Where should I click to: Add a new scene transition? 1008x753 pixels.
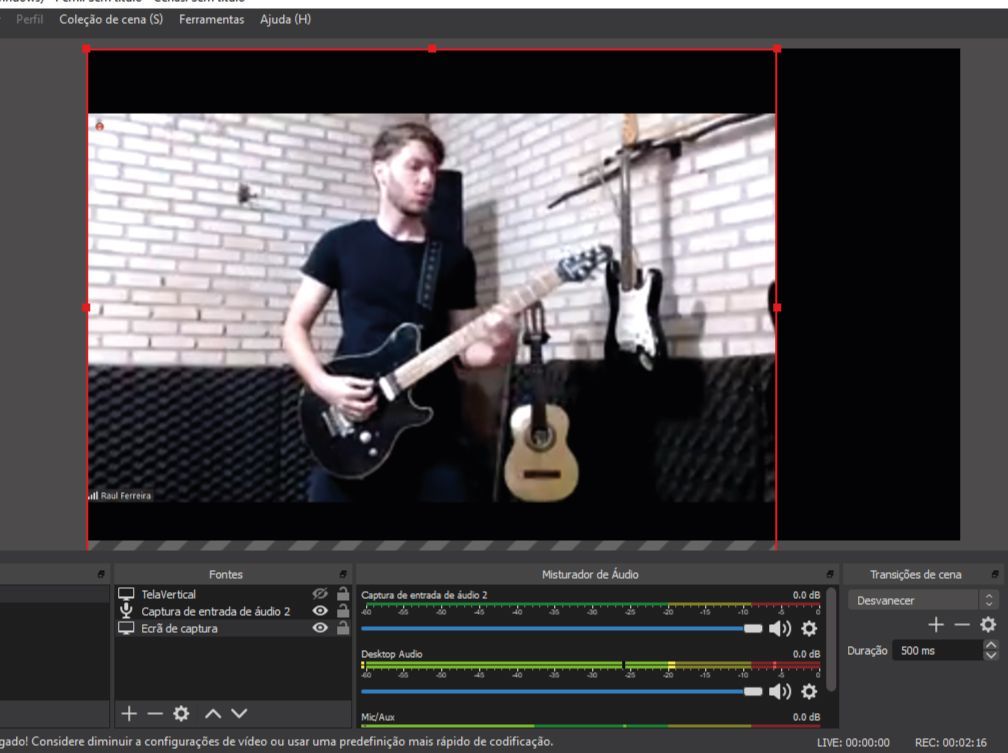(937, 624)
